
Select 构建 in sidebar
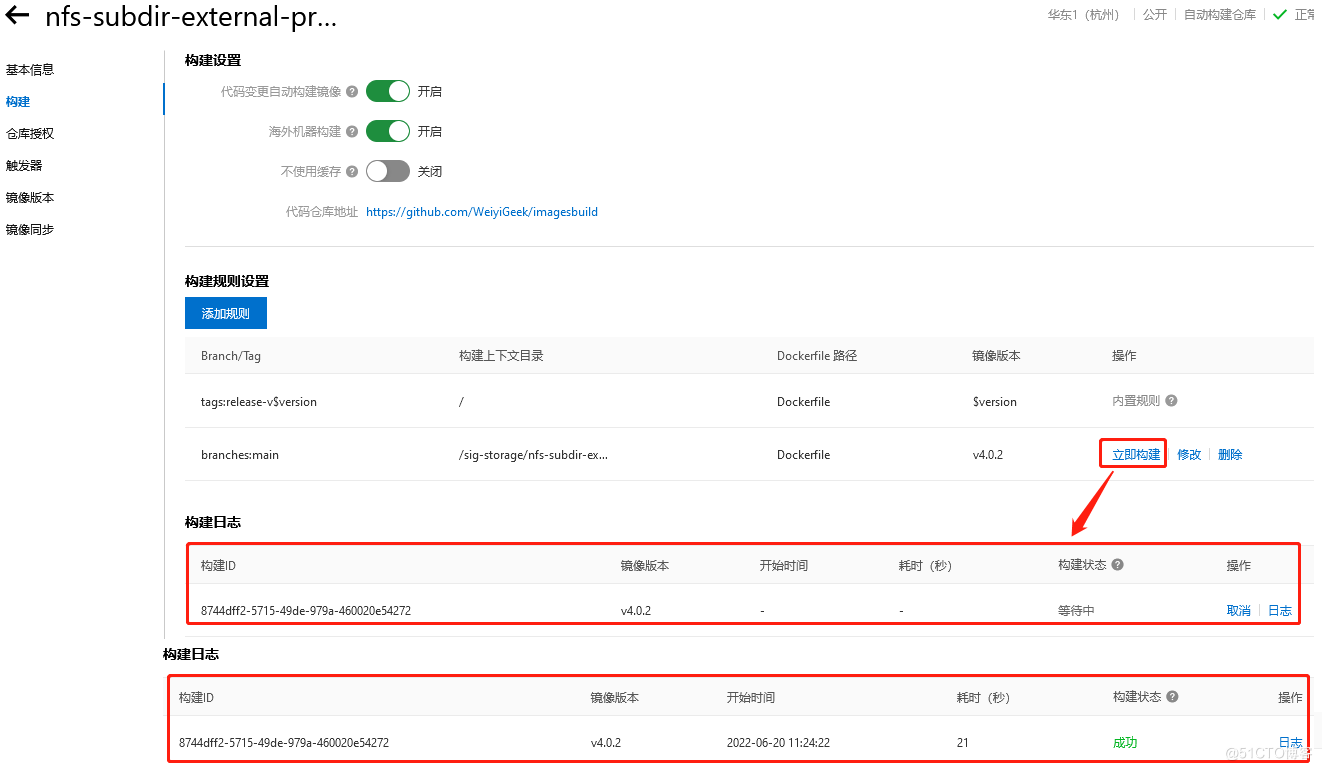pyautogui.click(x=18, y=102)
